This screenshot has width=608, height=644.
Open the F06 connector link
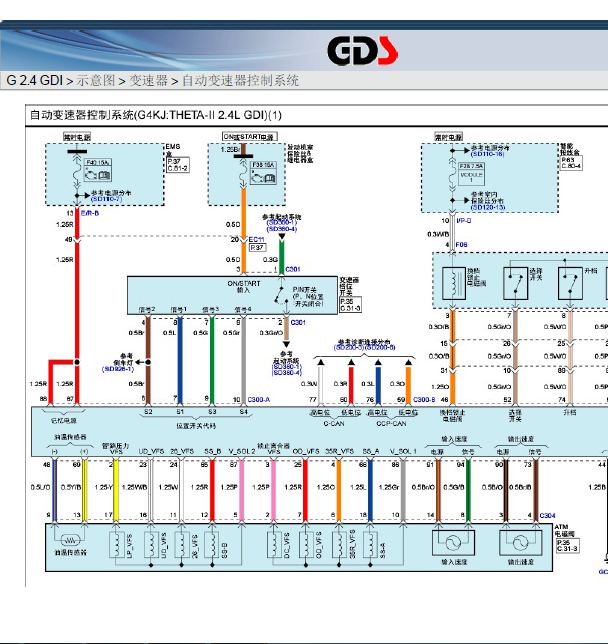(461, 244)
